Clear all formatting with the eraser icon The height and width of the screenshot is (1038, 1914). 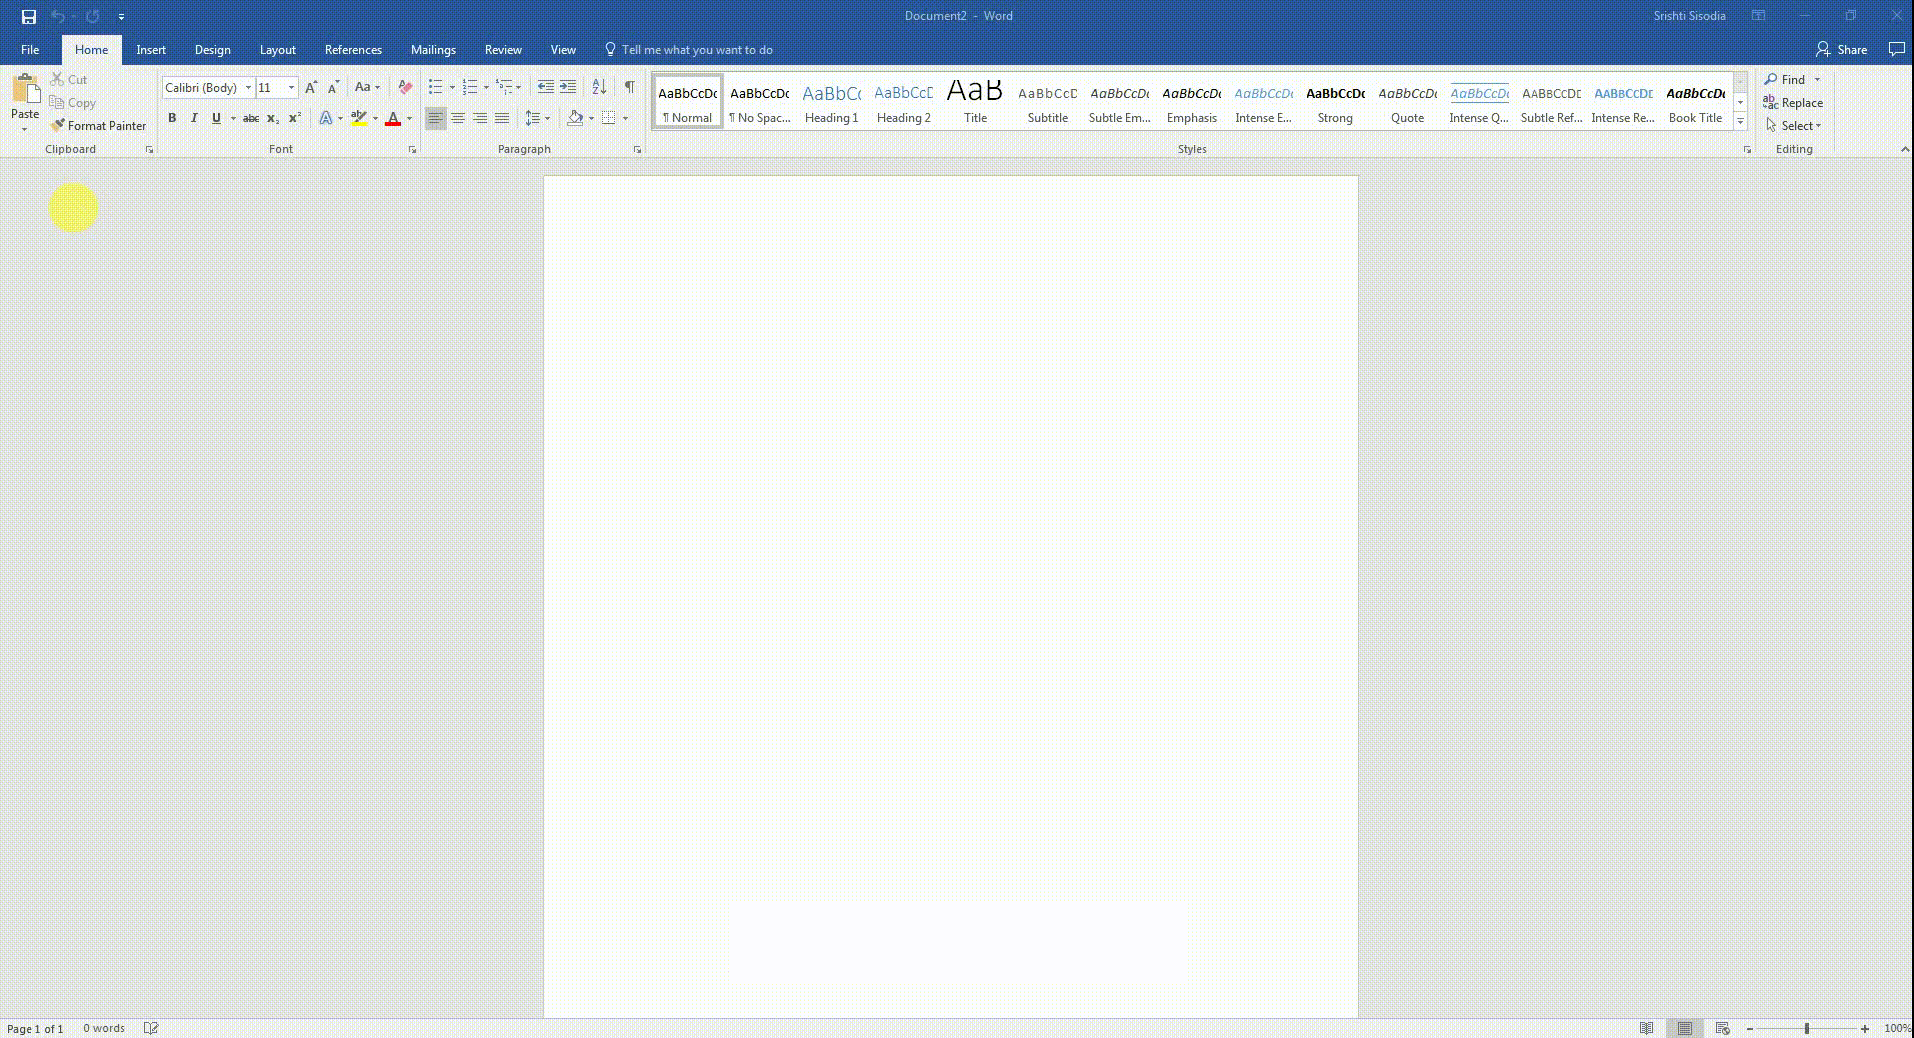pyautogui.click(x=405, y=88)
